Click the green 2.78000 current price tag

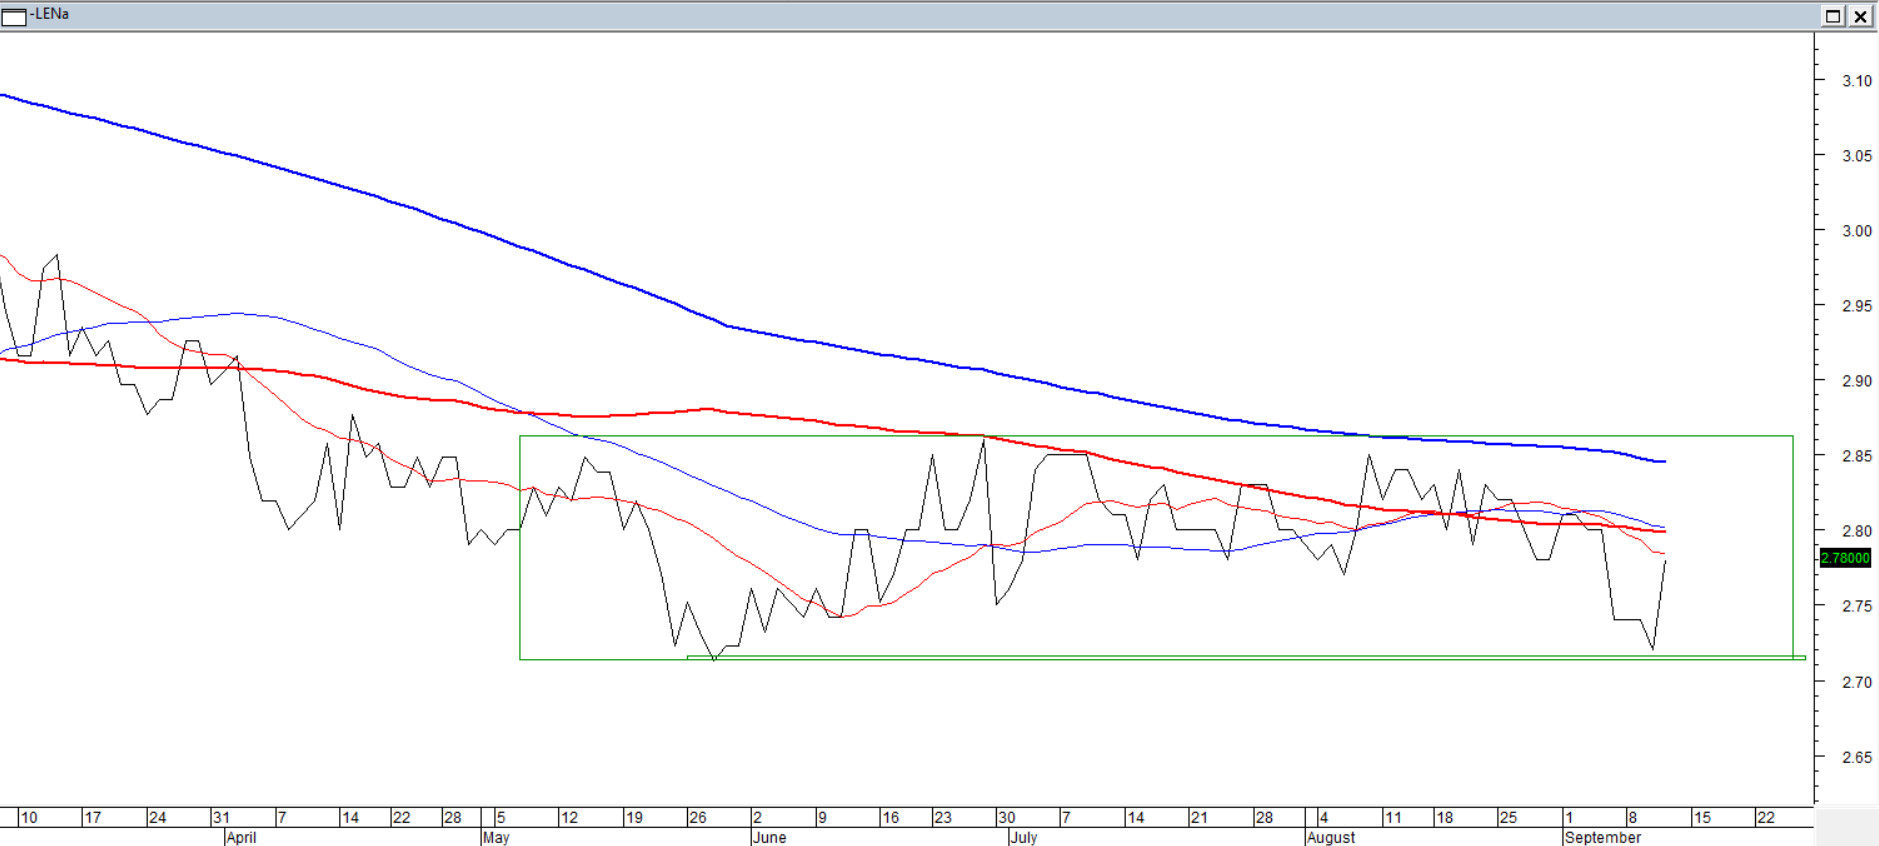click(1845, 558)
